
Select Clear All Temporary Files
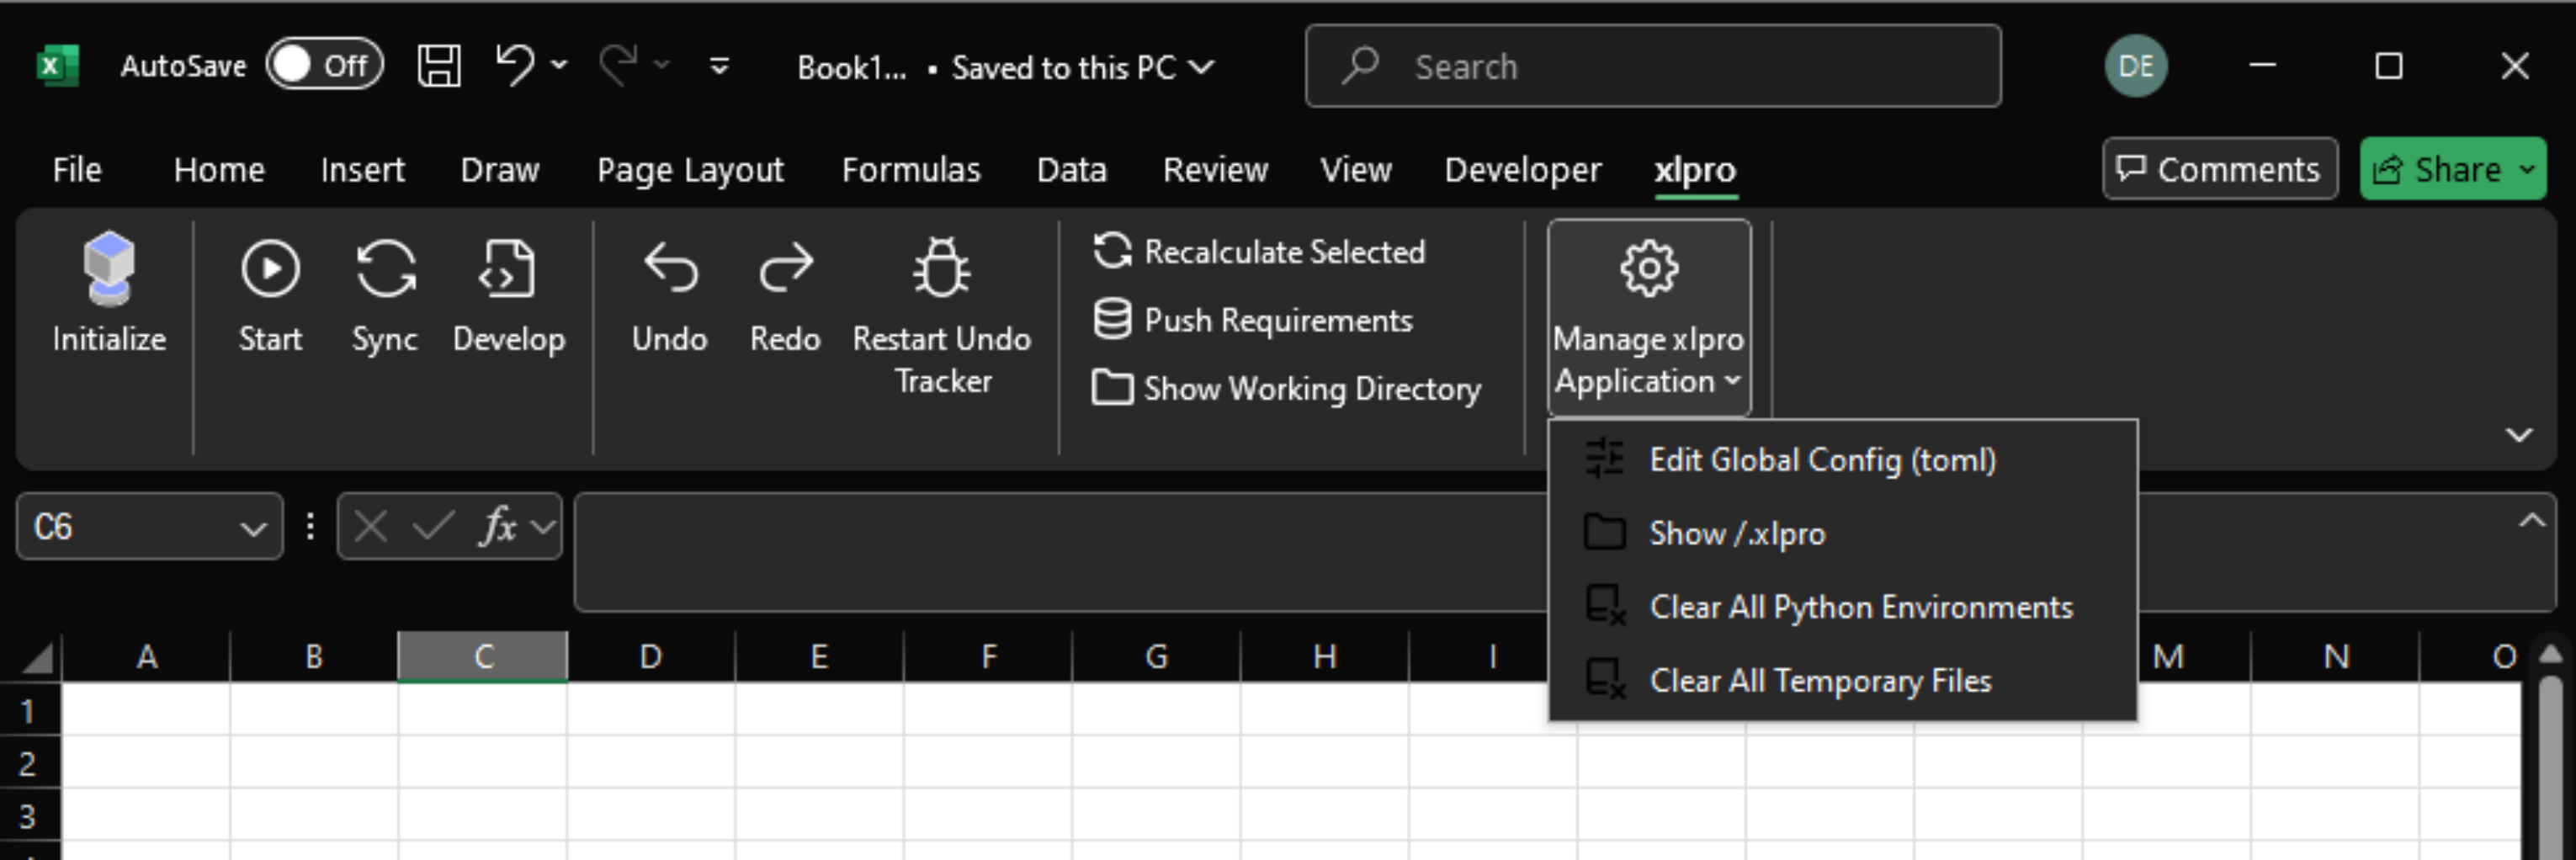click(1842, 681)
